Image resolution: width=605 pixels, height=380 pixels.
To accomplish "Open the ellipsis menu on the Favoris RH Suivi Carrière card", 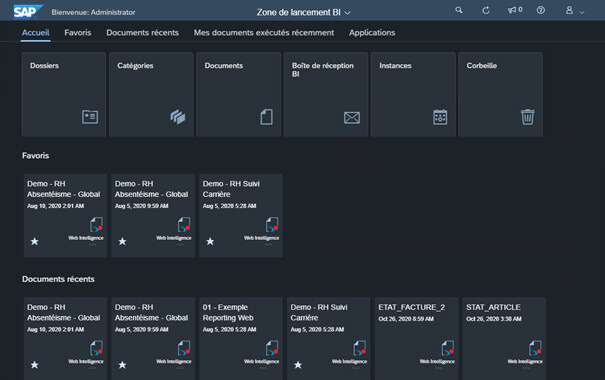I will 268,245.
